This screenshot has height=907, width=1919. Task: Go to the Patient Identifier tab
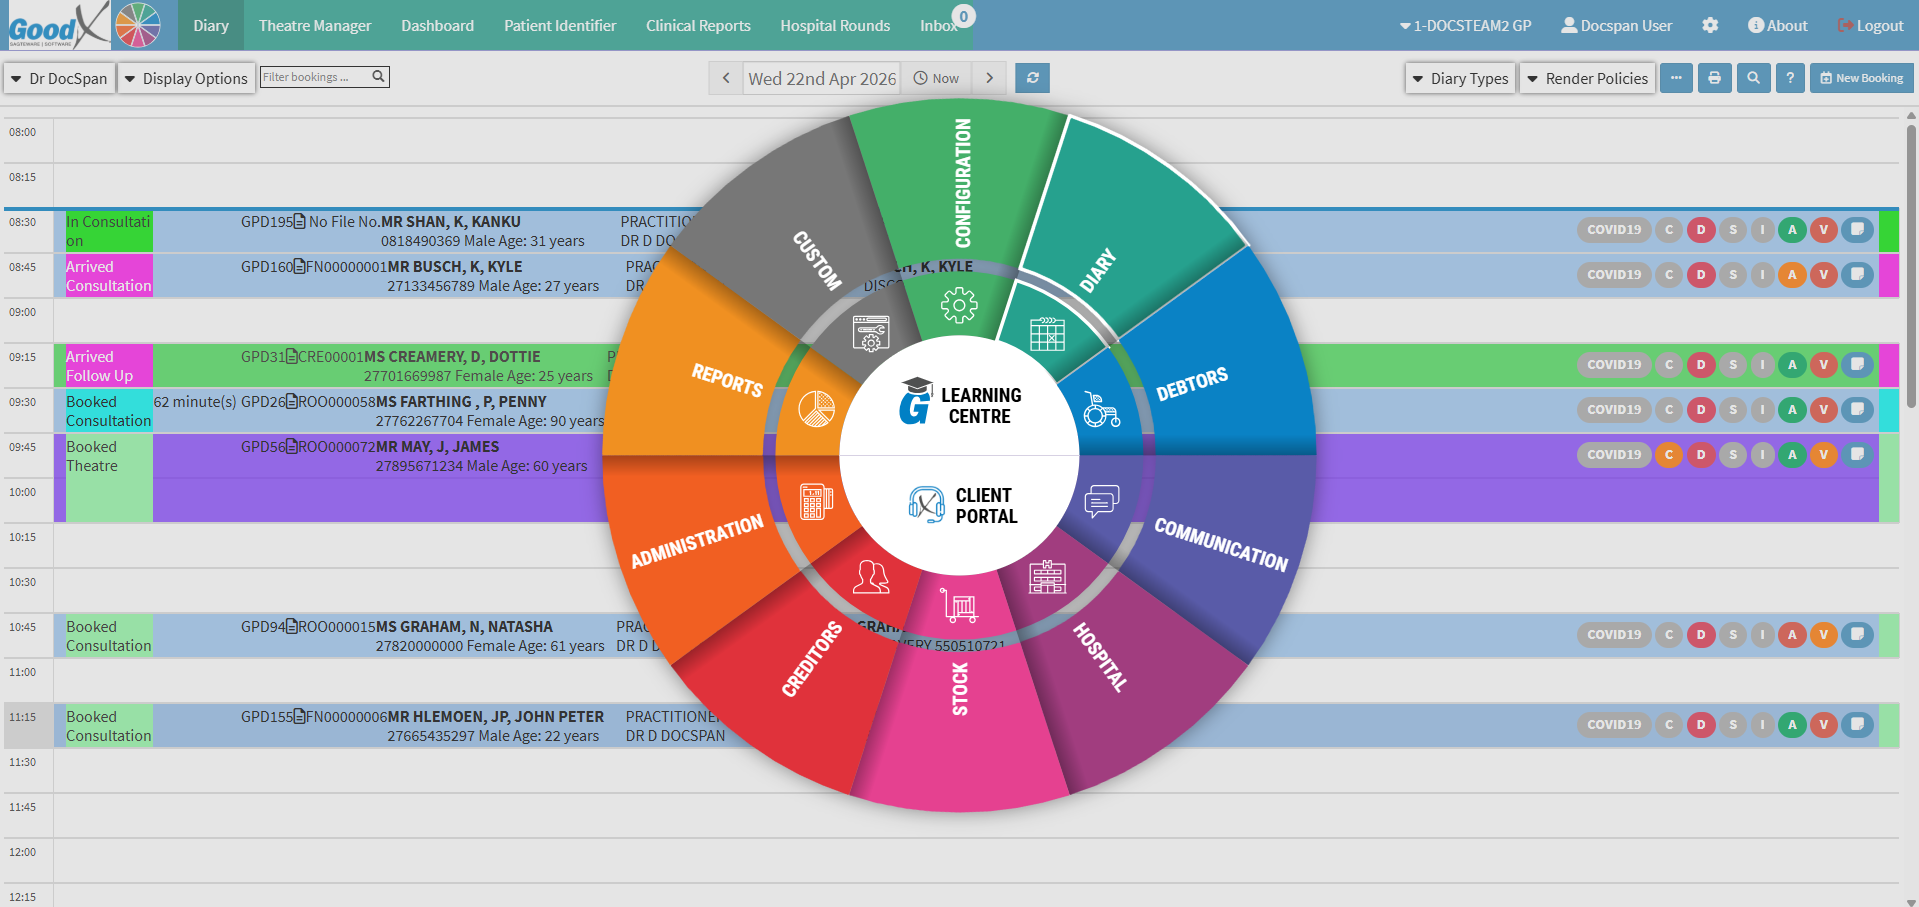560,26
